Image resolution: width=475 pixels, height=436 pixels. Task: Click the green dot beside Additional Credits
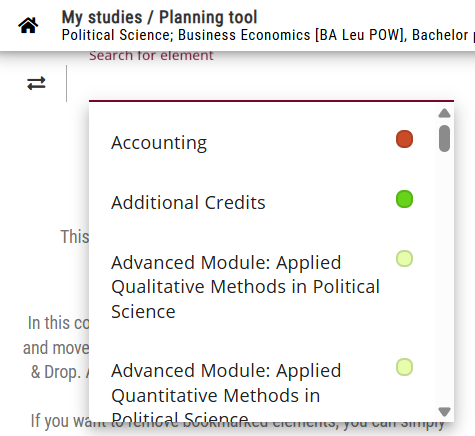404,199
